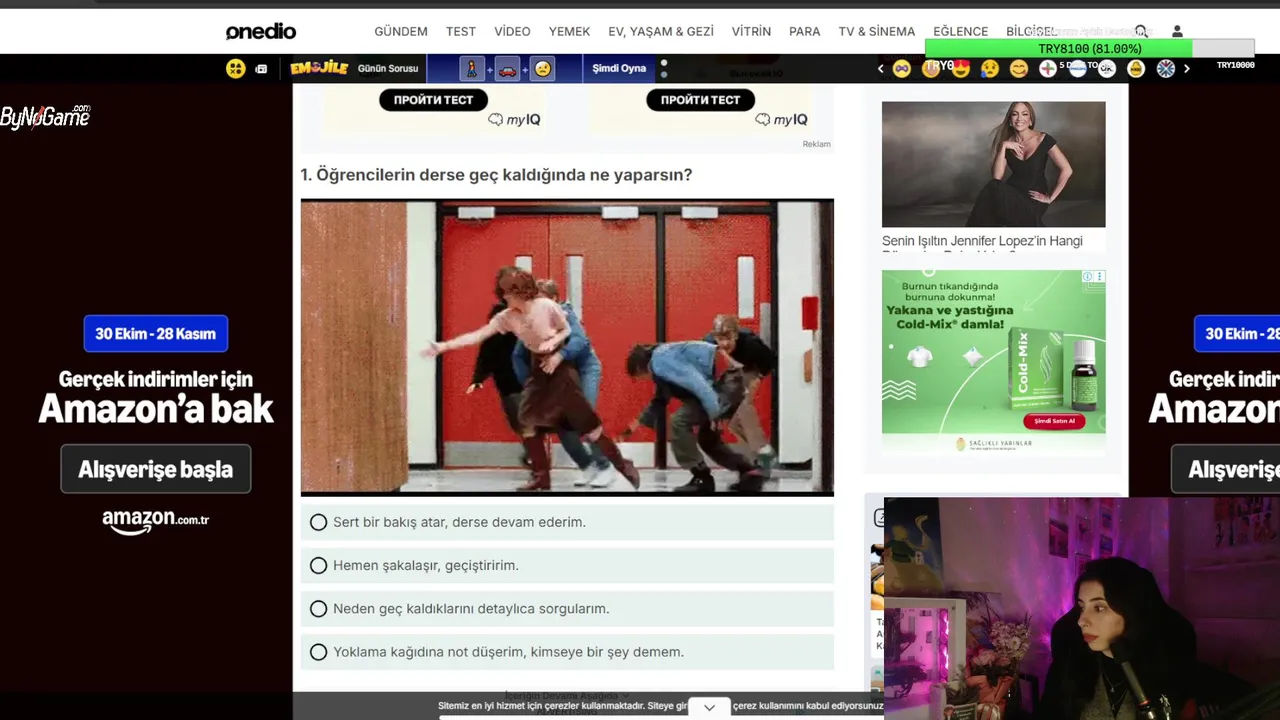Viewport: 1280px width, 720px height.
Task: Open the EĞLENCE menu
Action: coord(960,32)
